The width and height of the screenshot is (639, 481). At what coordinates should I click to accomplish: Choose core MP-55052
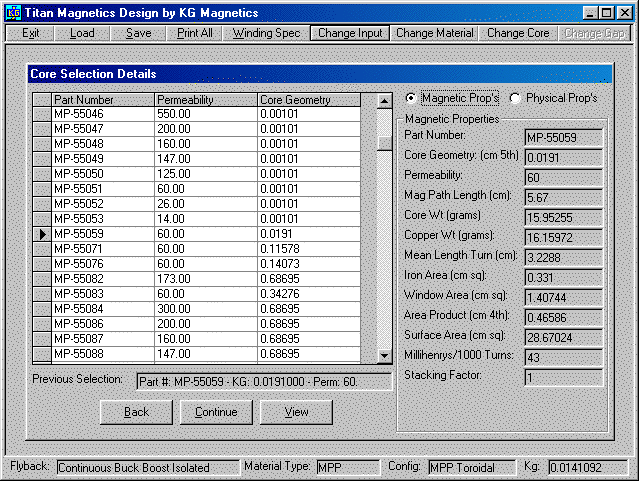pos(196,204)
